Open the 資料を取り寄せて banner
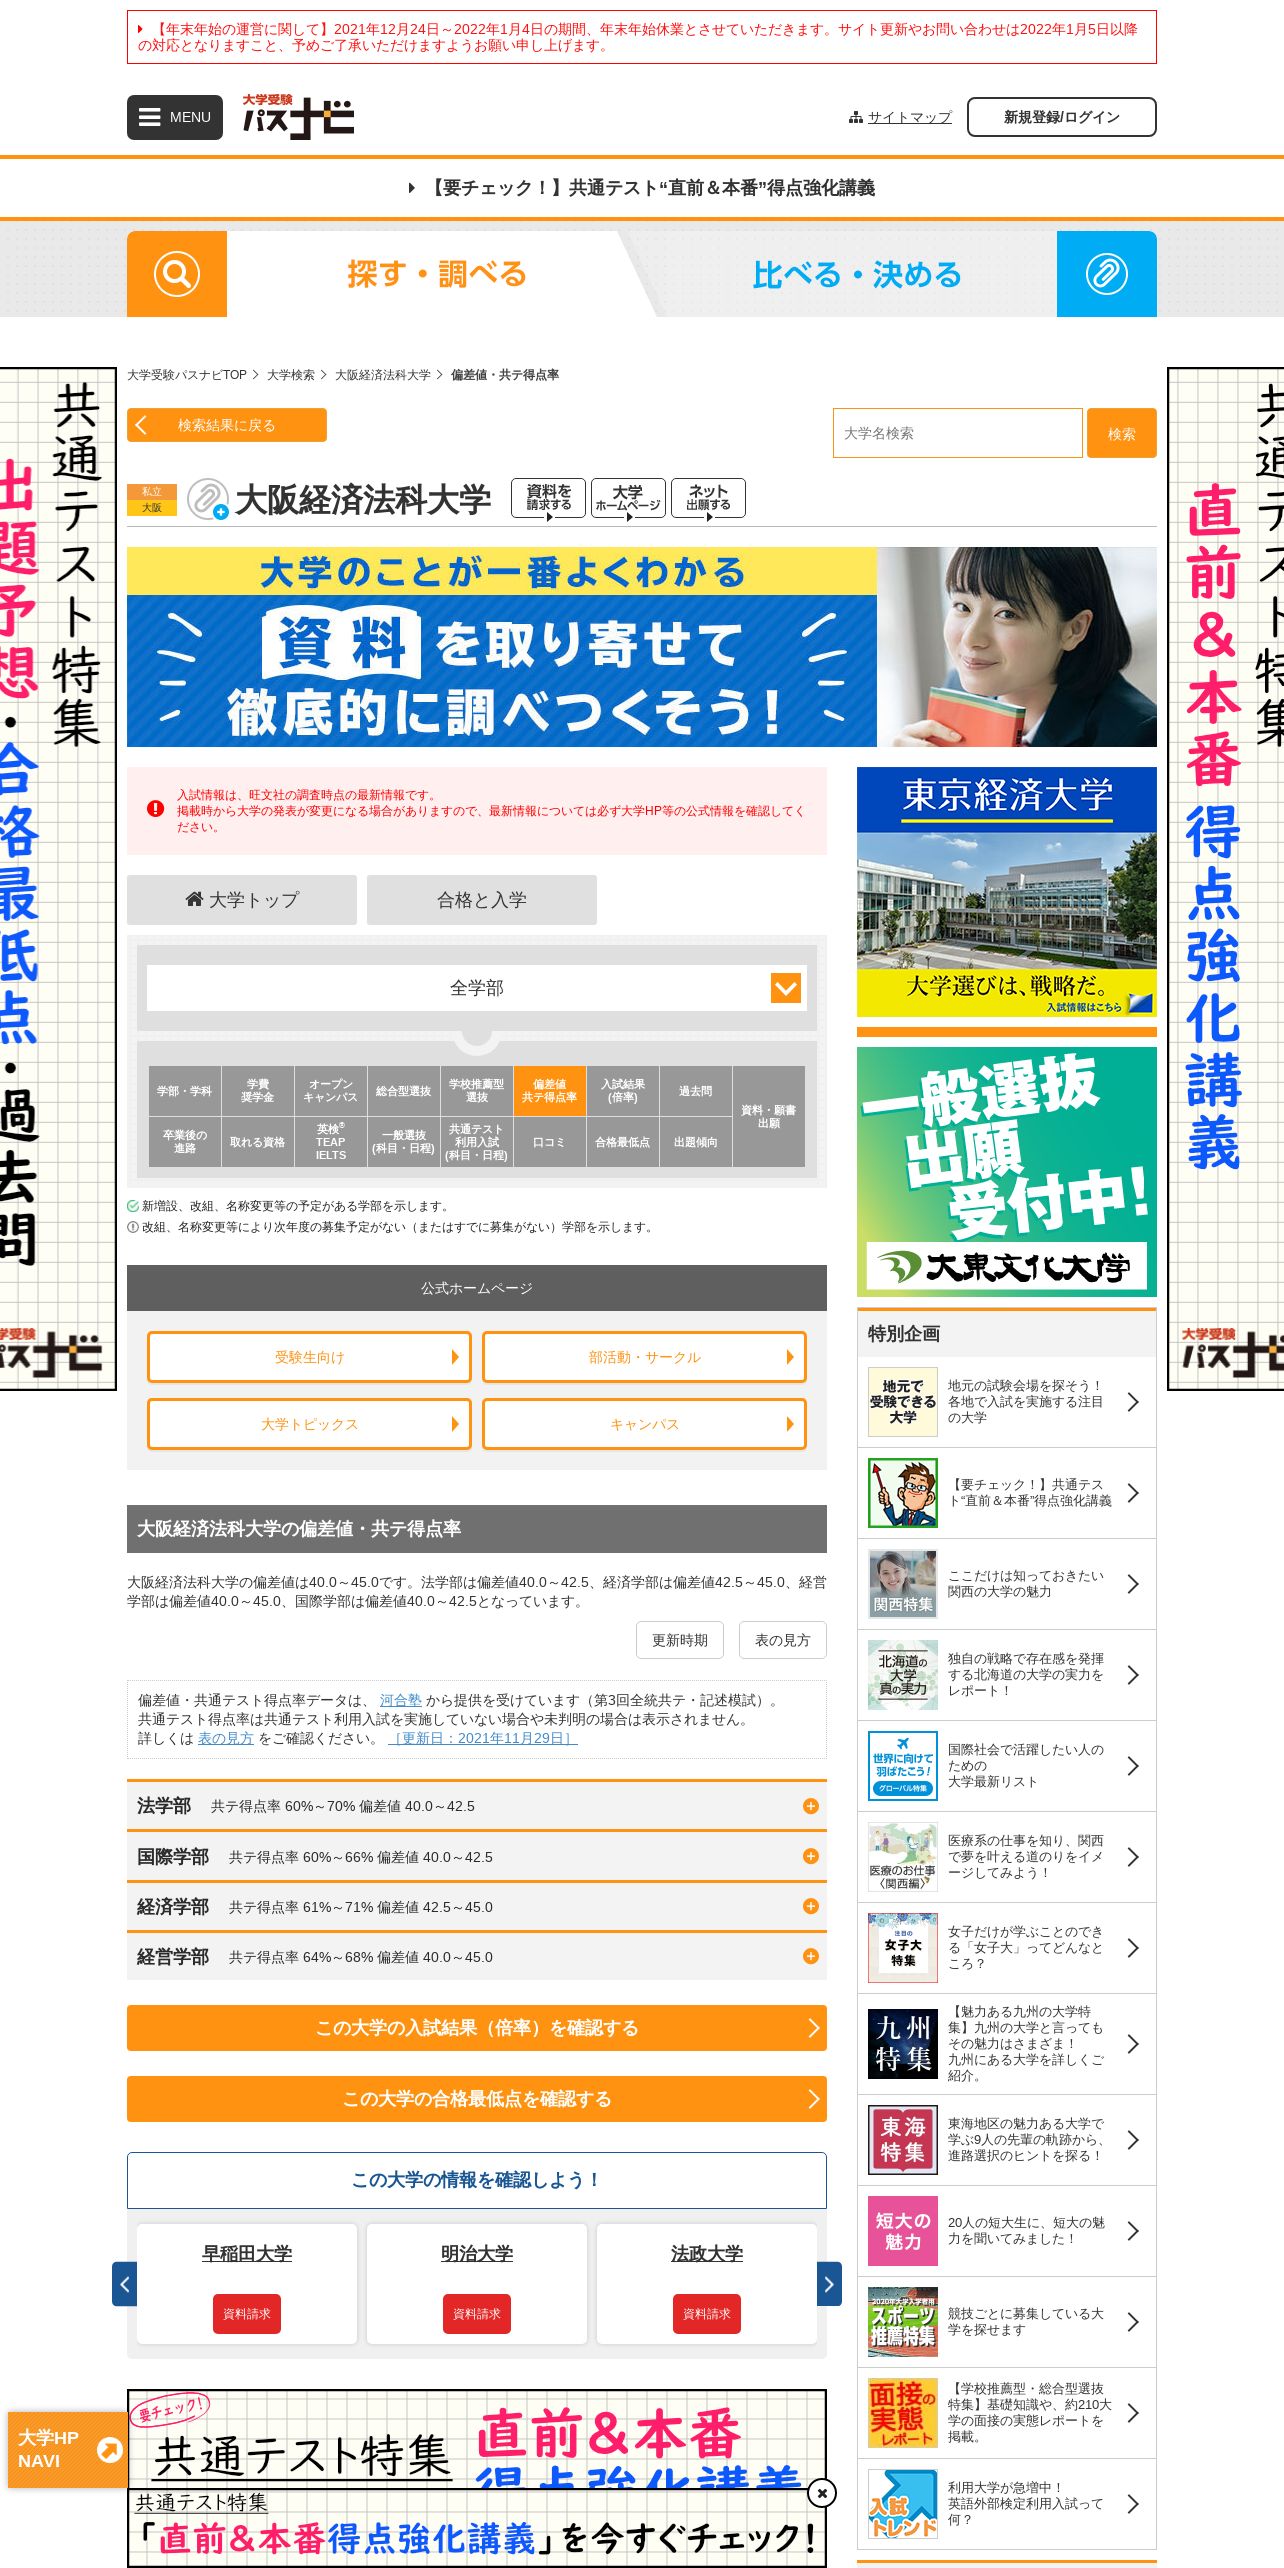The image size is (1284, 2568). [x=642, y=647]
